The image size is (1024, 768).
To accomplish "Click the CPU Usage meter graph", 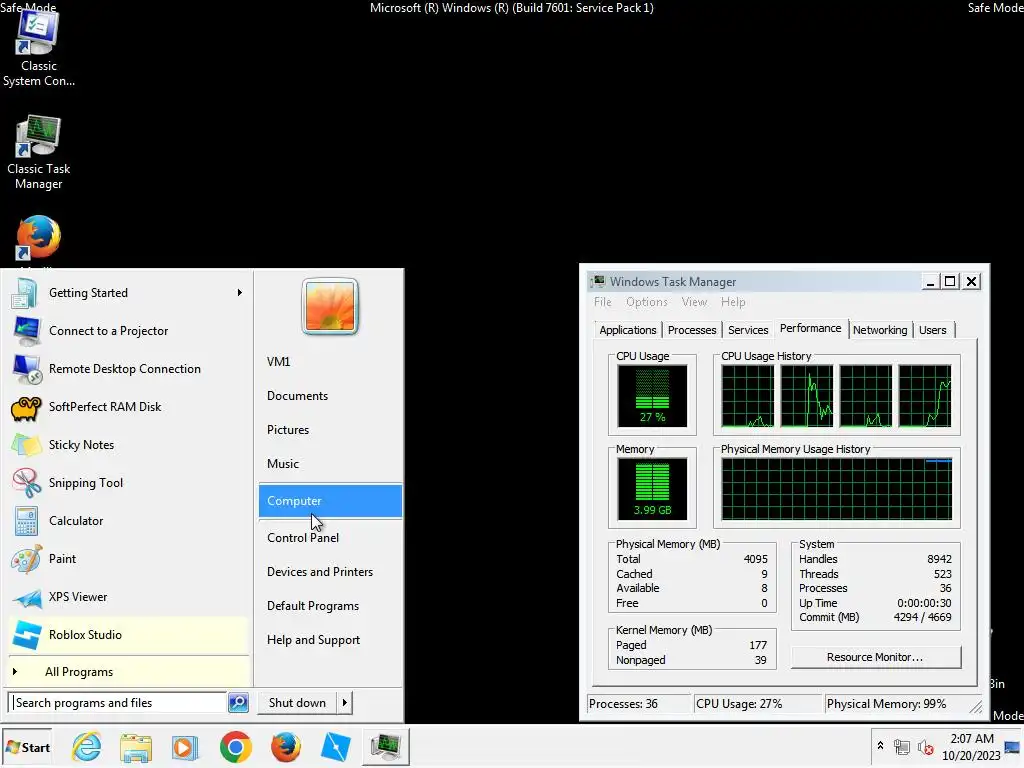I will click(x=652, y=396).
